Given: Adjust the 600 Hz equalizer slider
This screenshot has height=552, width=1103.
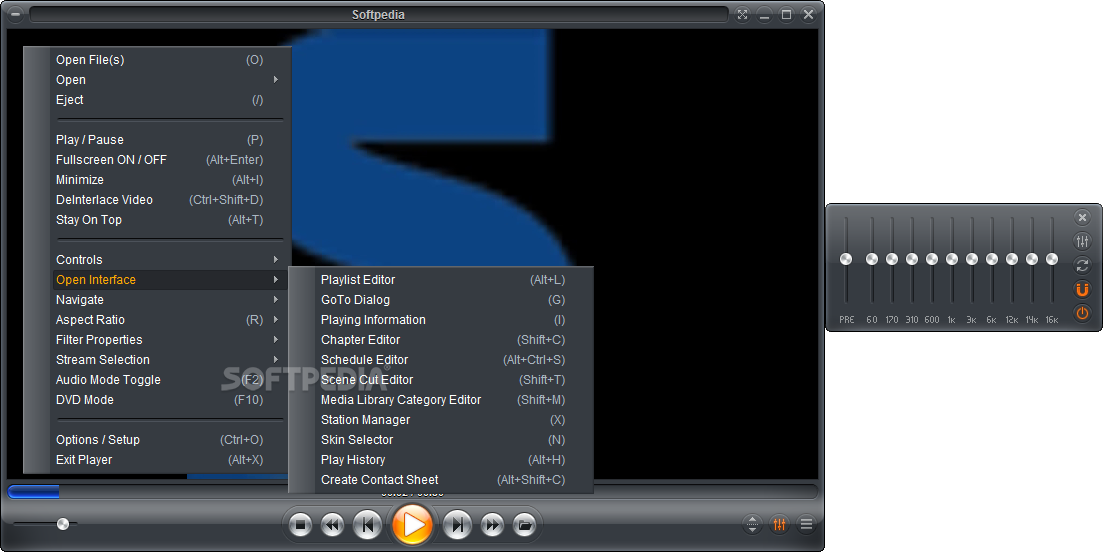Looking at the screenshot, I should click(x=932, y=259).
